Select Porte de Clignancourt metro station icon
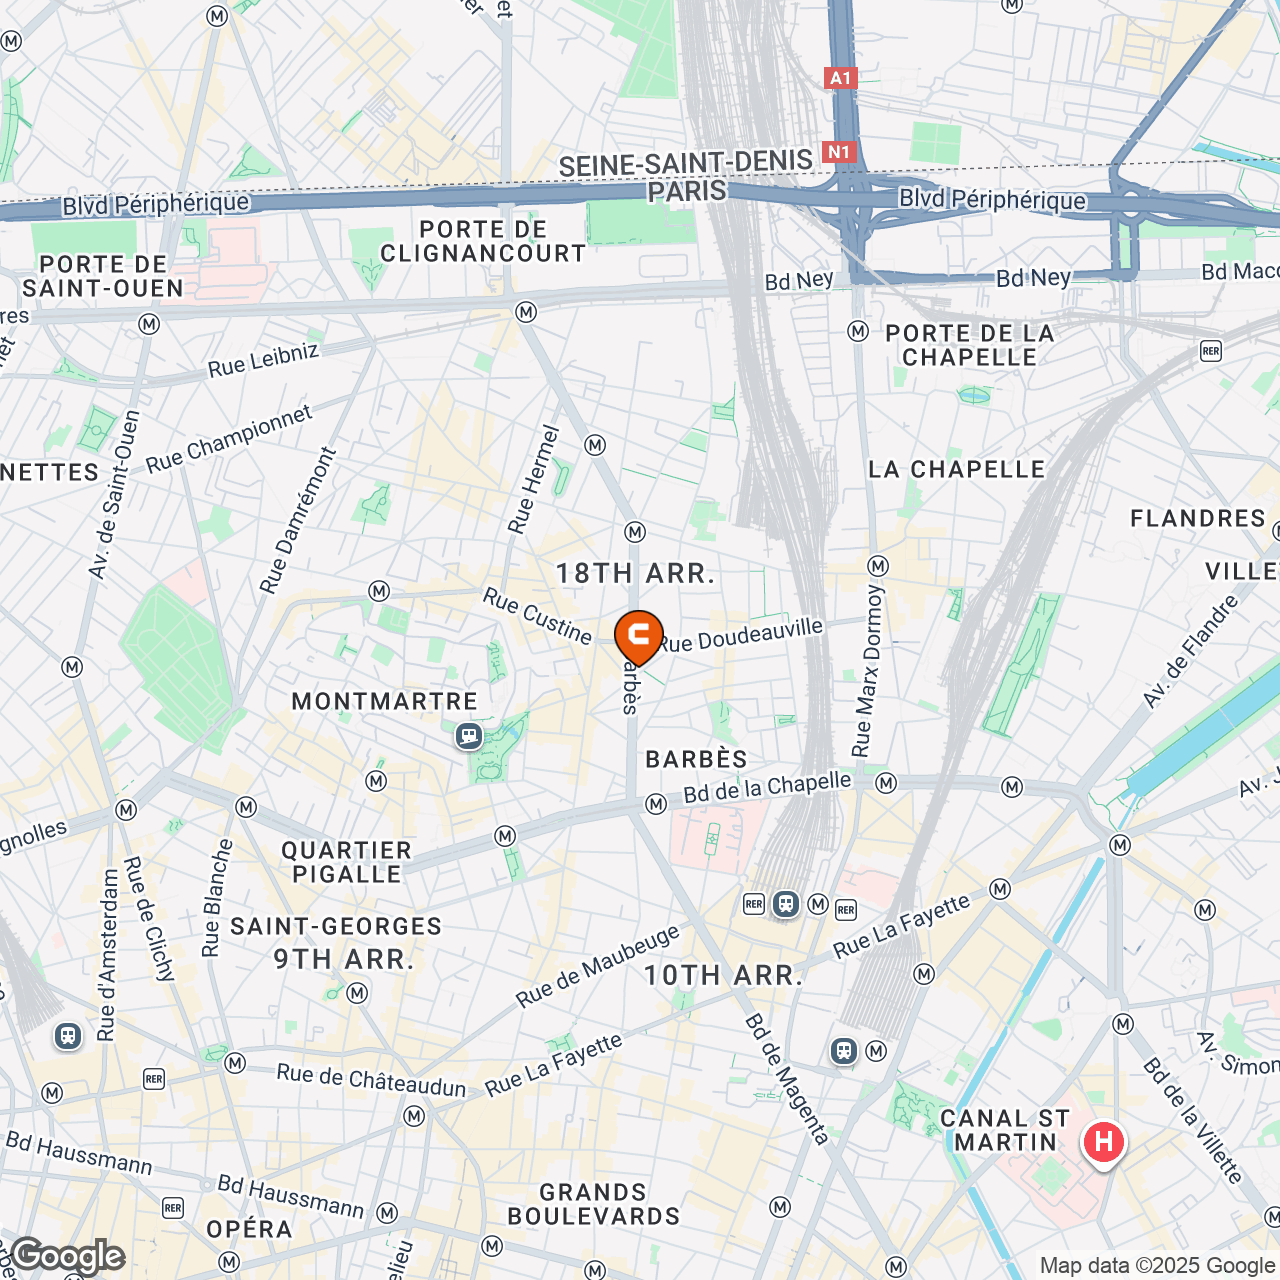 pos(526,312)
